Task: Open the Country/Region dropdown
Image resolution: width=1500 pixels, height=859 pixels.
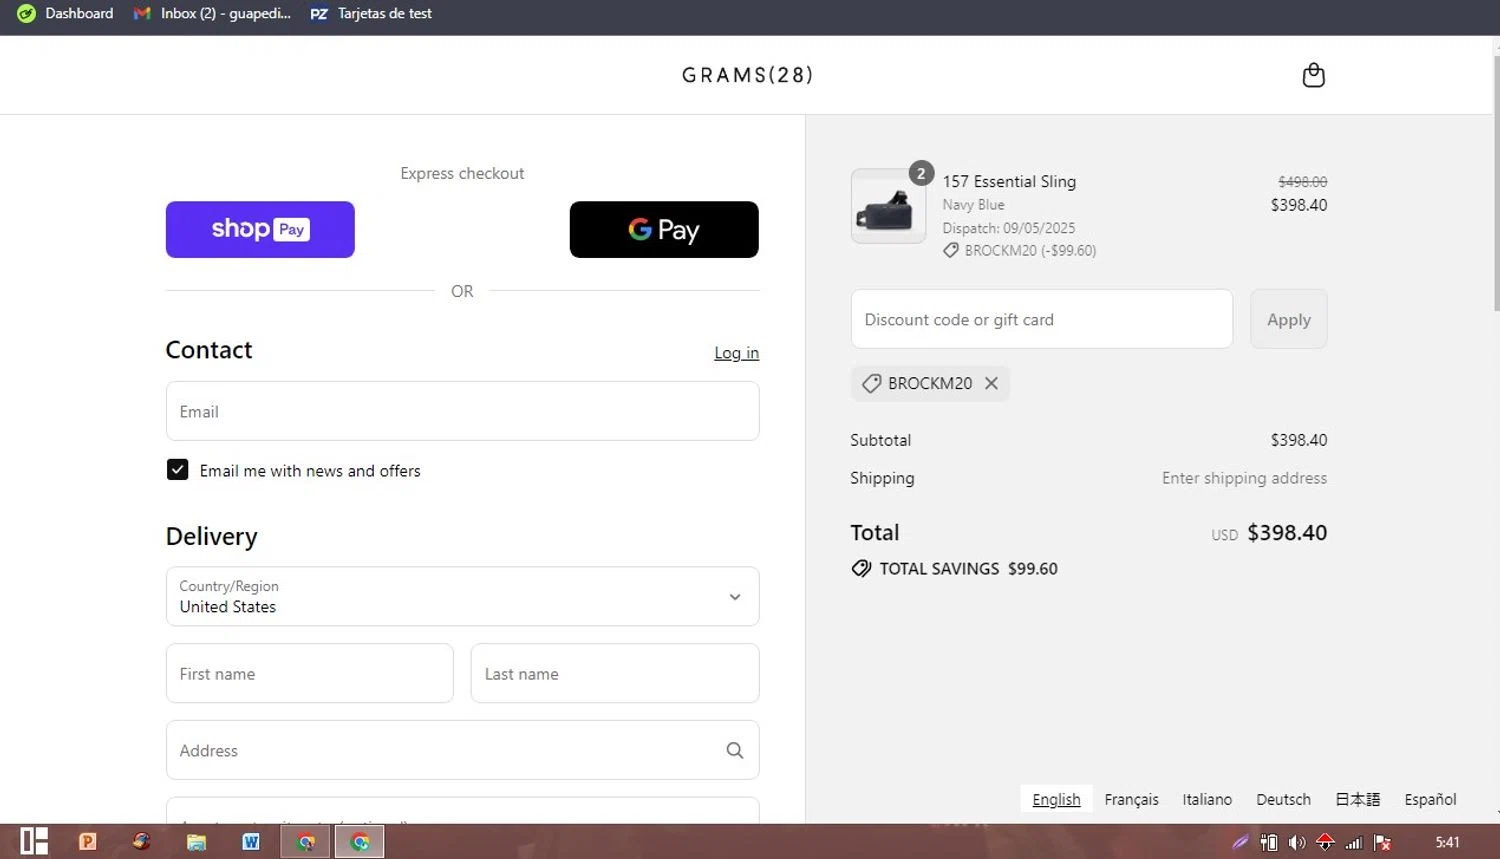Action: pyautogui.click(x=462, y=596)
